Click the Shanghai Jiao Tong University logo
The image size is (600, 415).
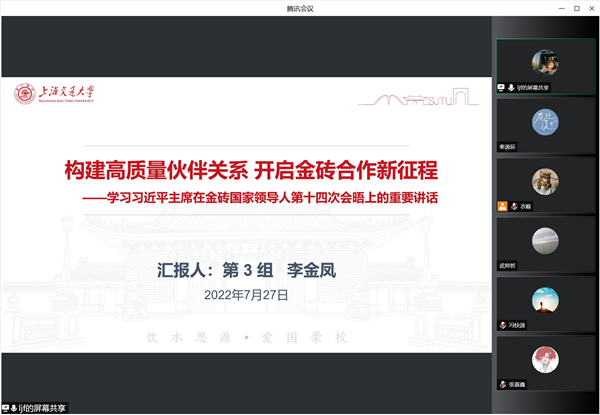58,95
